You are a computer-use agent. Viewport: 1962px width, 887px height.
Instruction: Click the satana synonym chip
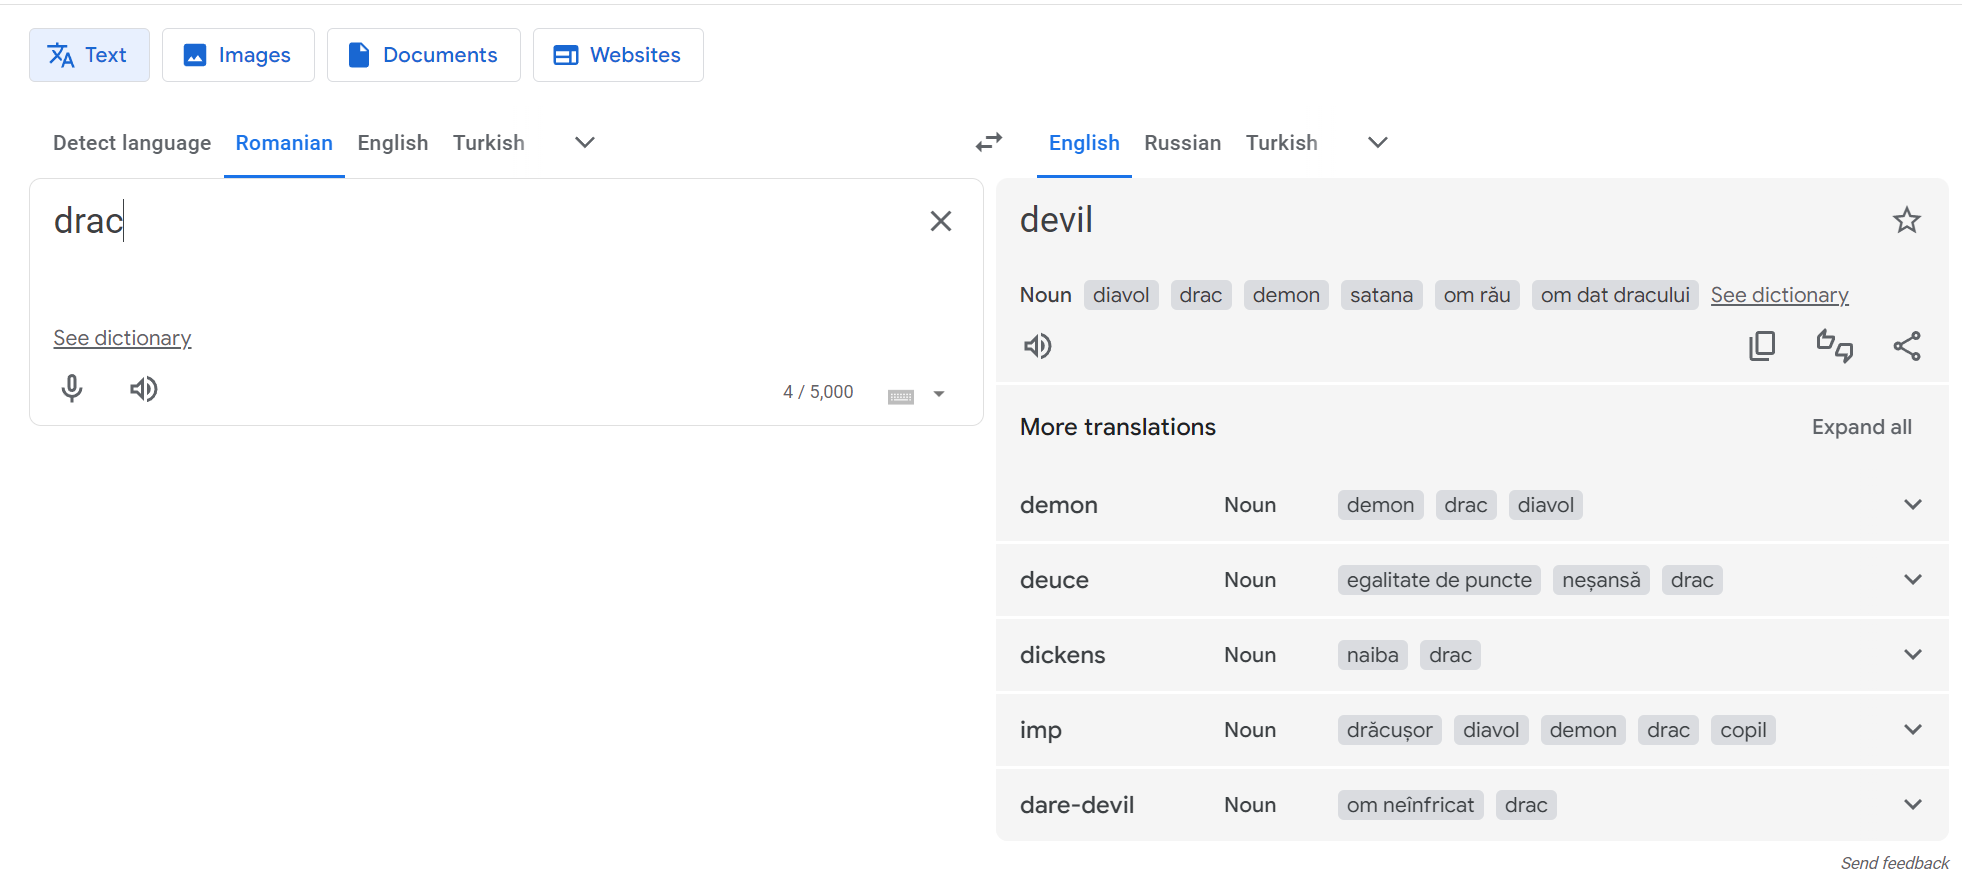[x=1381, y=295]
